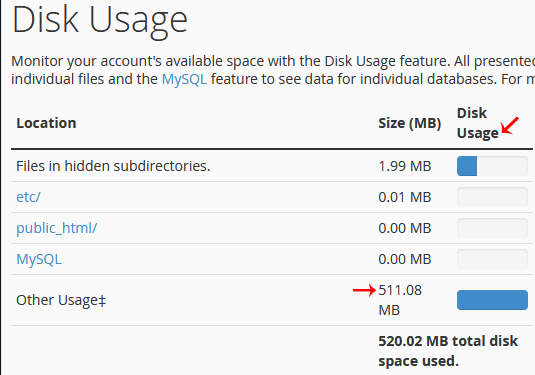
Task: Click the etc/ disk usage bar
Action: pyautogui.click(x=492, y=197)
